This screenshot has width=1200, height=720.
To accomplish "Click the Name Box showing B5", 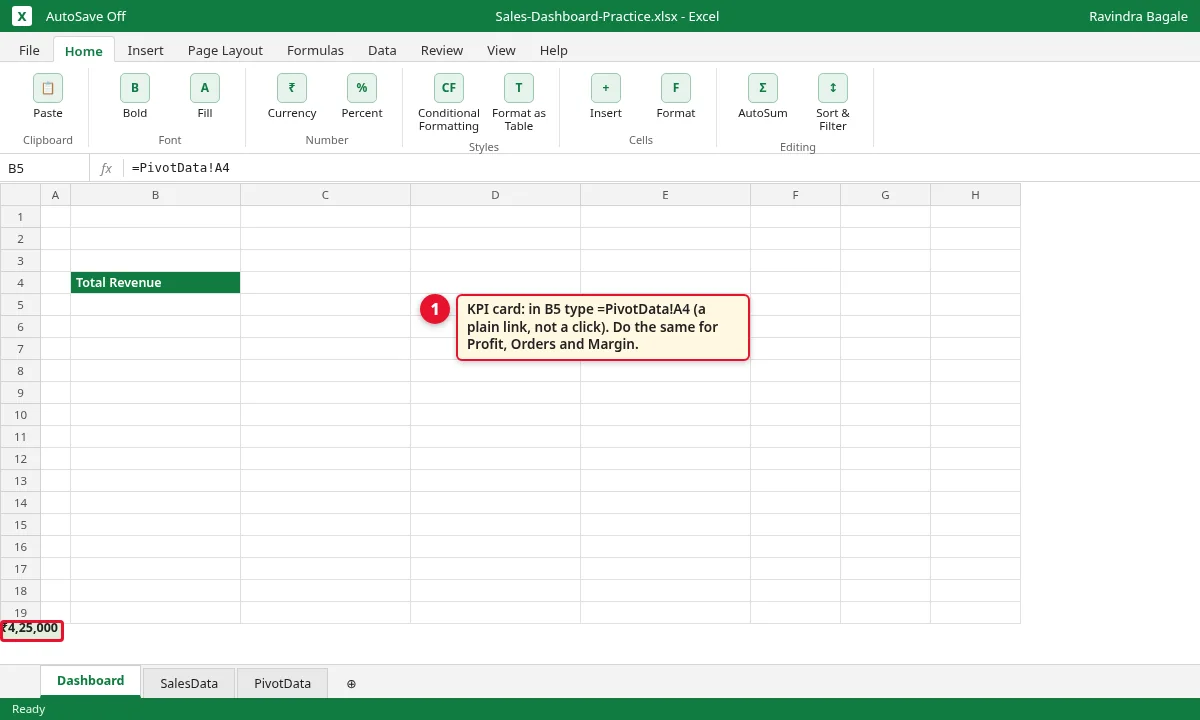I will [45, 168].
